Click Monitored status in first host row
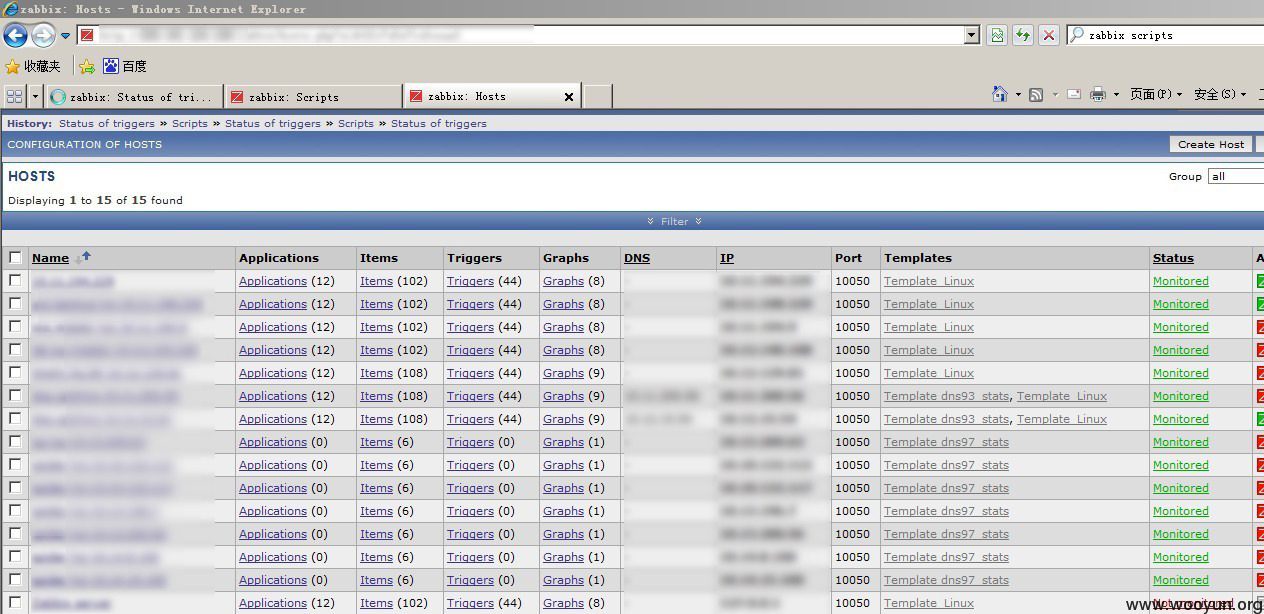1264x614 pixels. [x=1180, y=281]
